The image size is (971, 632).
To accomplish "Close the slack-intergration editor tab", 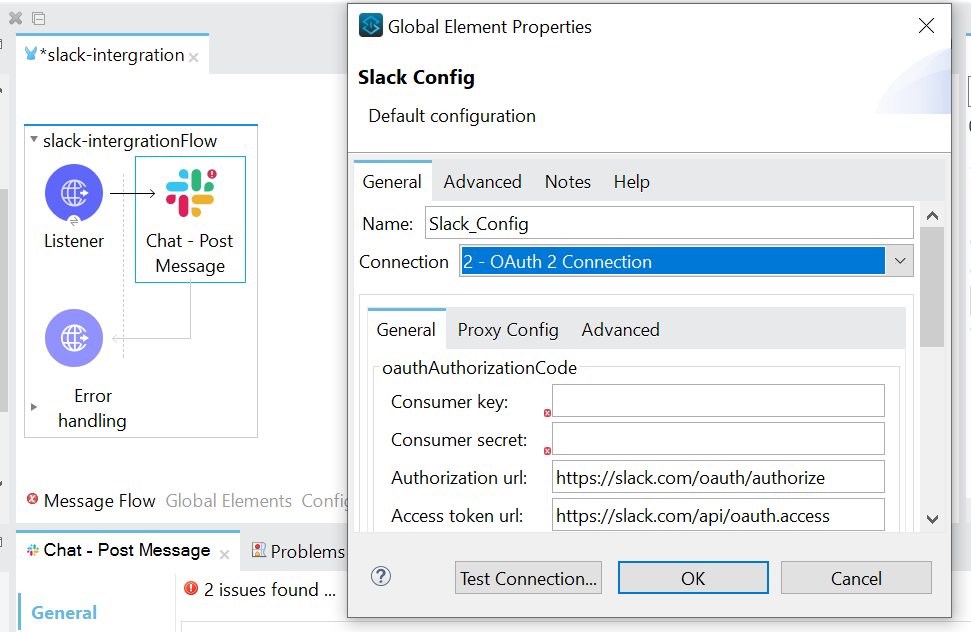I will (193, 58).
